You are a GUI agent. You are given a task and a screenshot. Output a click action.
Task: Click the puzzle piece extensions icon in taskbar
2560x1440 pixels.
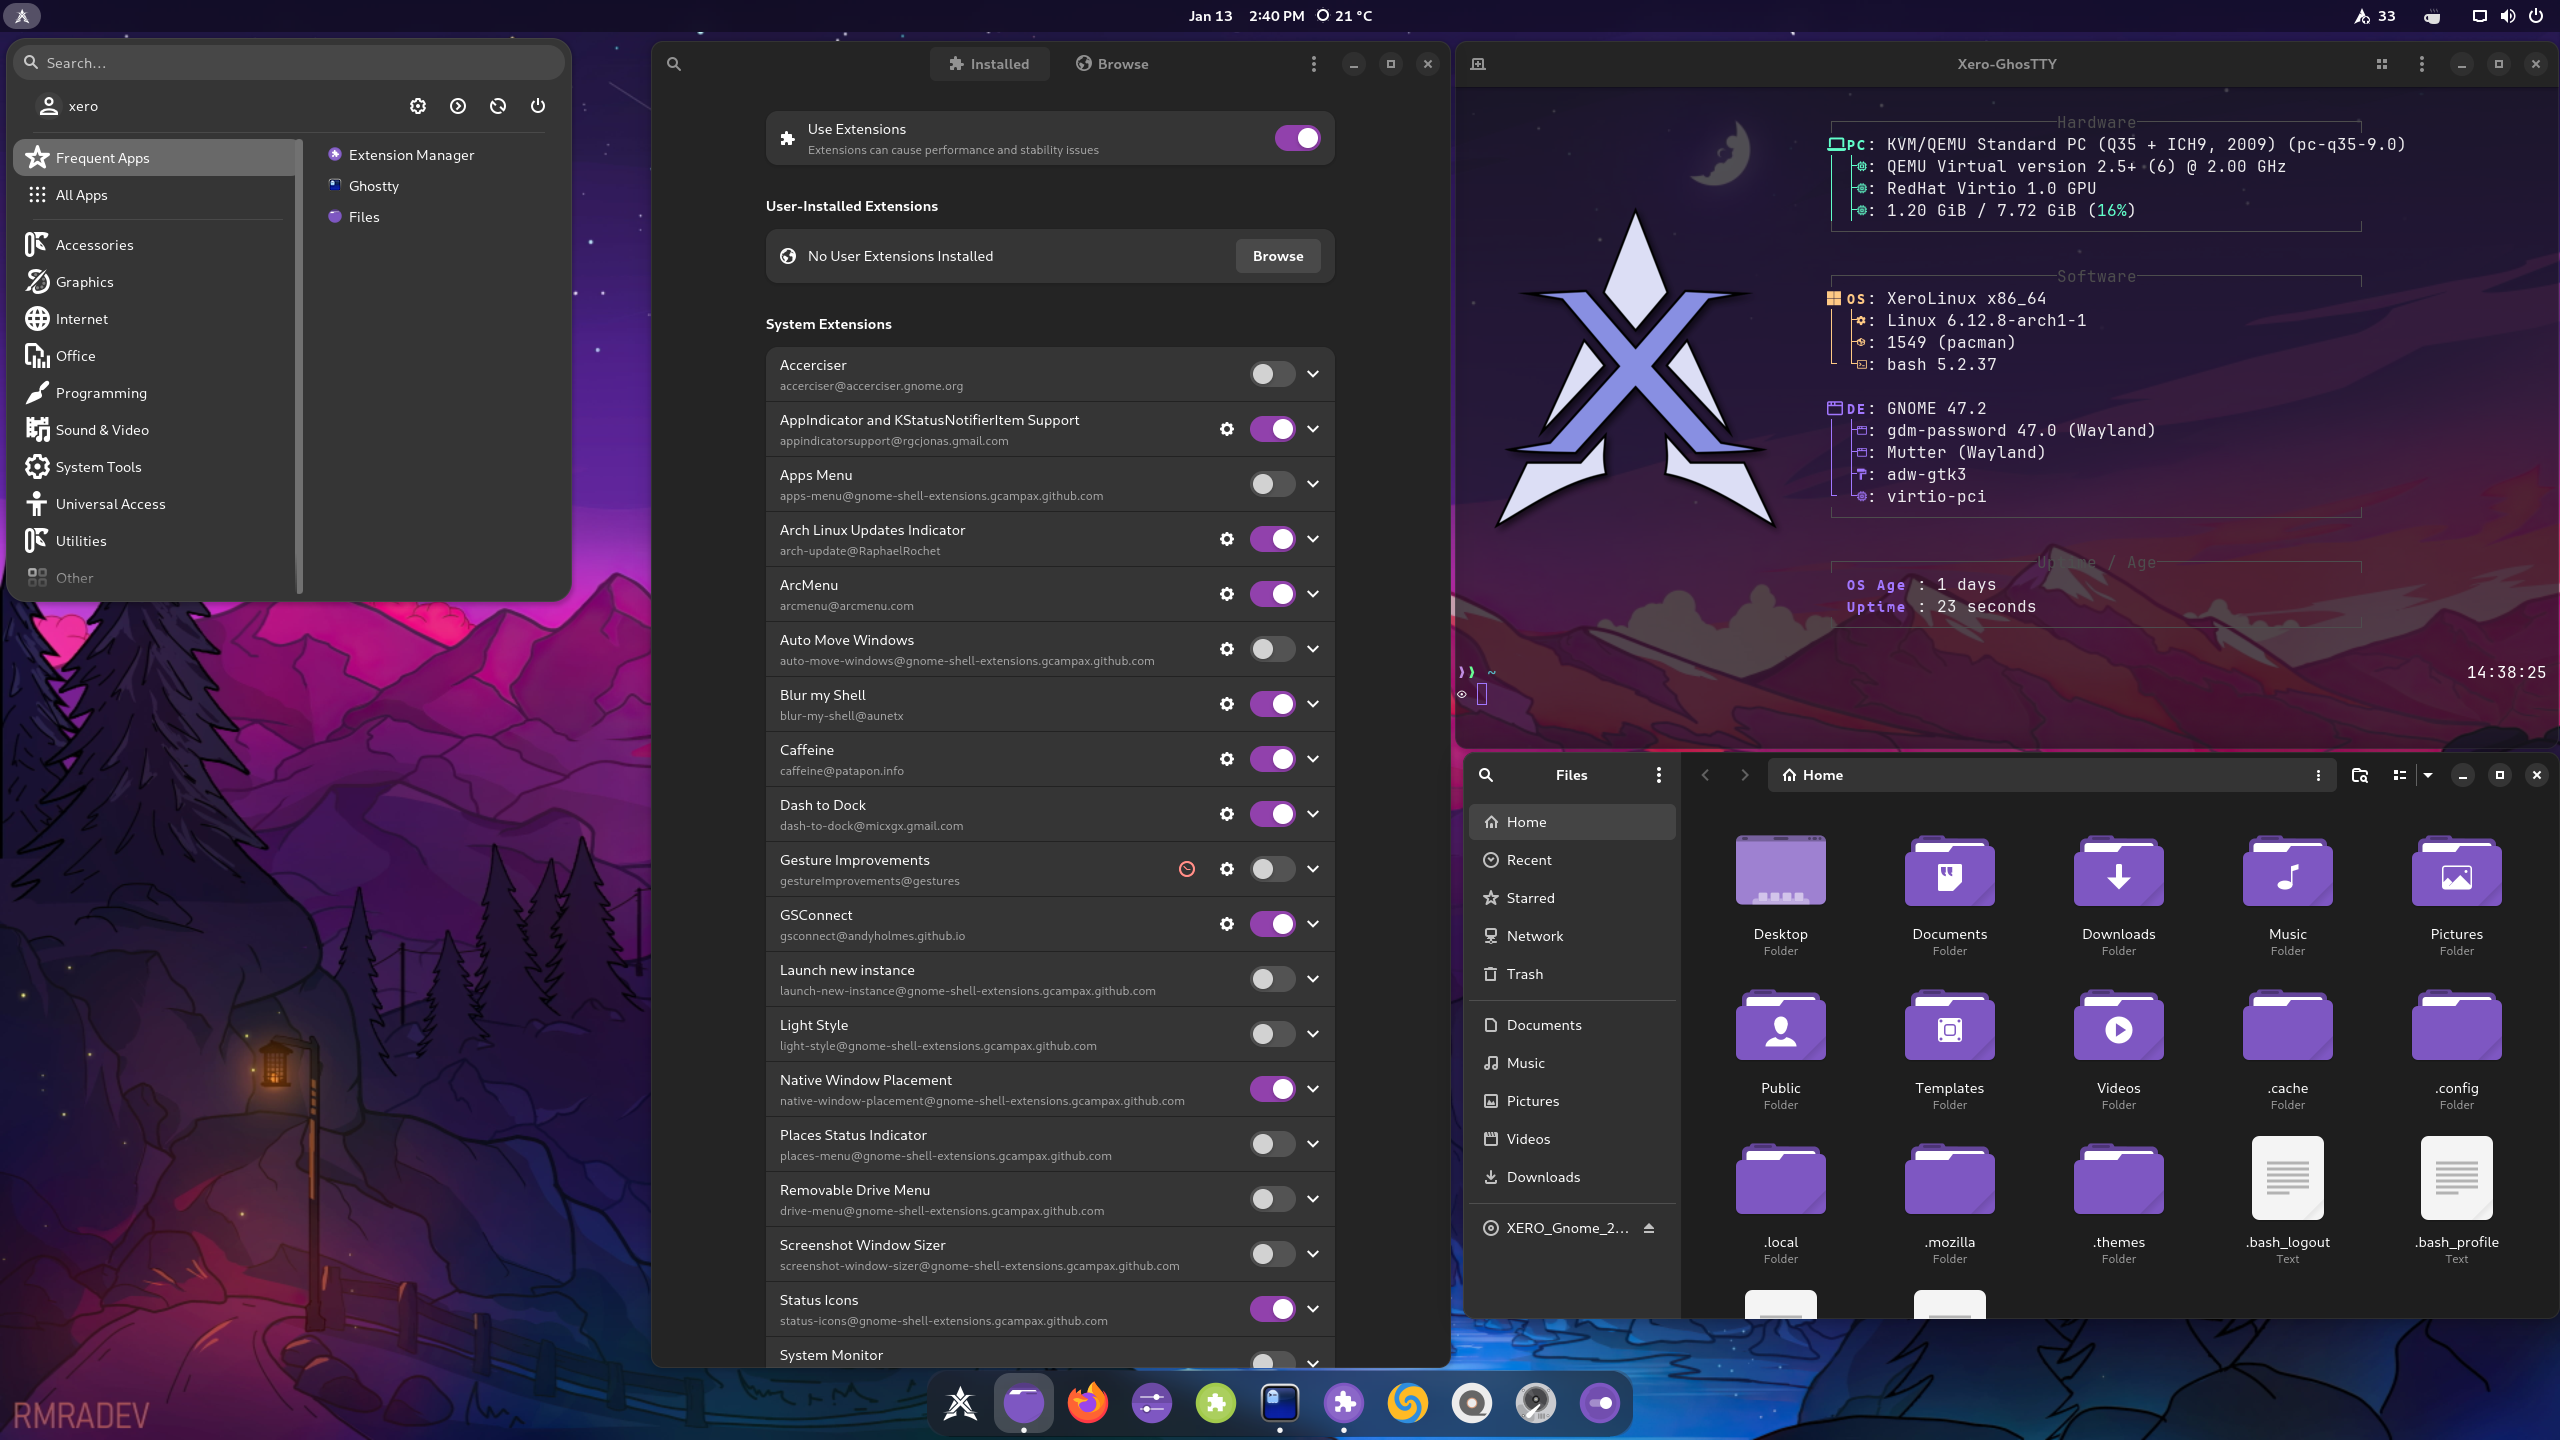[1343, 1401]
